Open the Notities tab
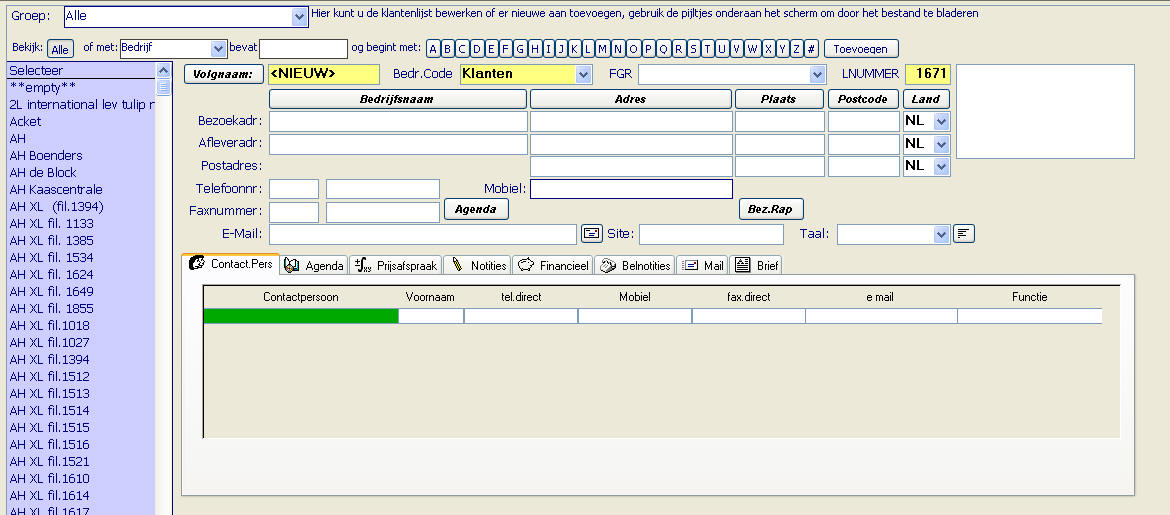 click(478, 265)
